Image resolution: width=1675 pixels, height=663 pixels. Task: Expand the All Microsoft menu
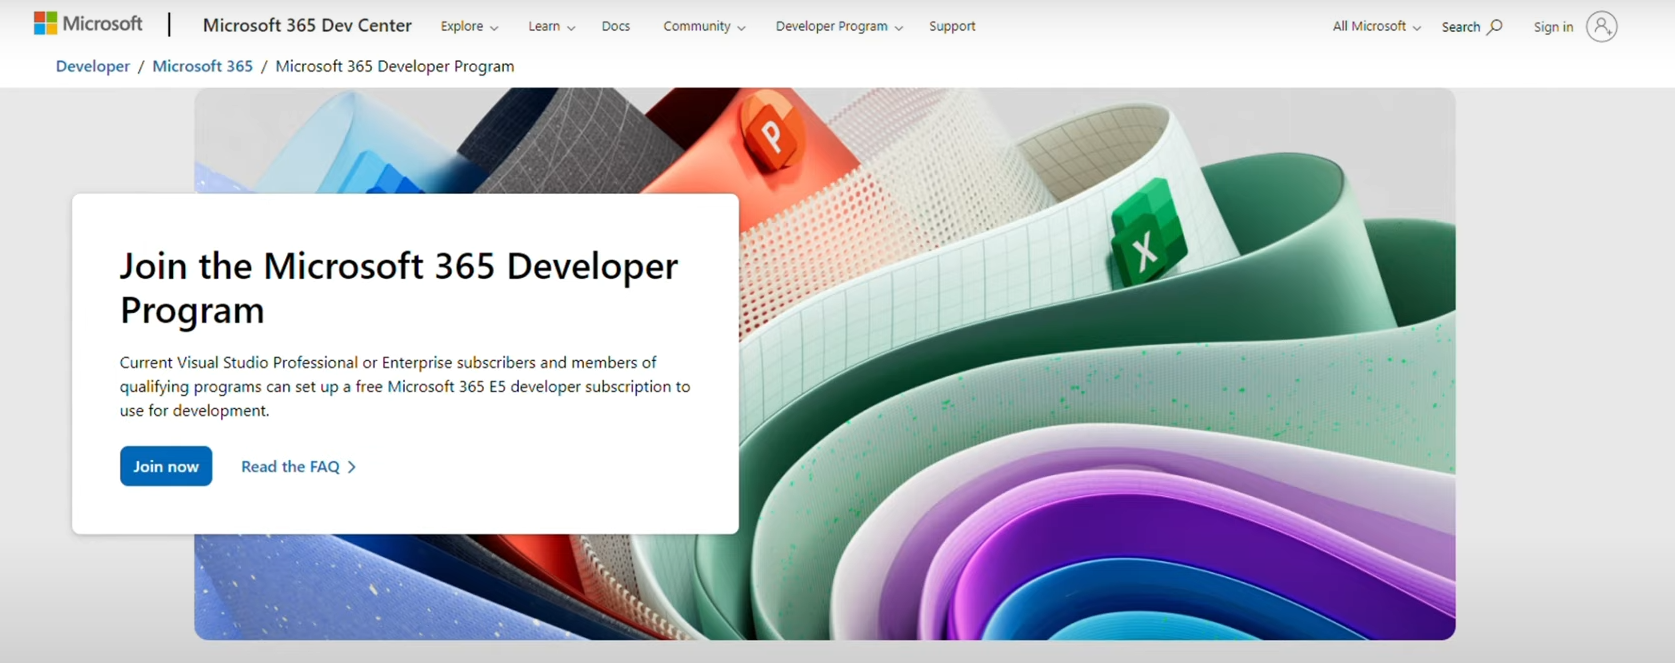tap(1376, 27)
